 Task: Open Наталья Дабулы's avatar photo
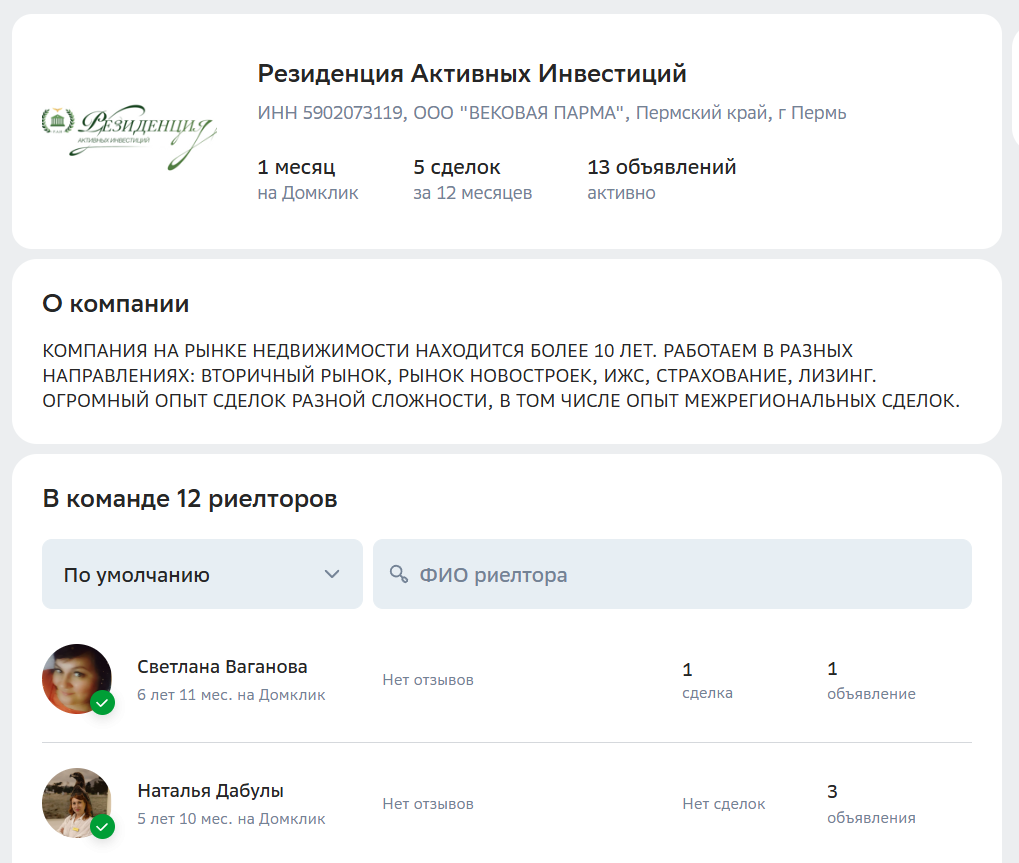click(75, 801)
